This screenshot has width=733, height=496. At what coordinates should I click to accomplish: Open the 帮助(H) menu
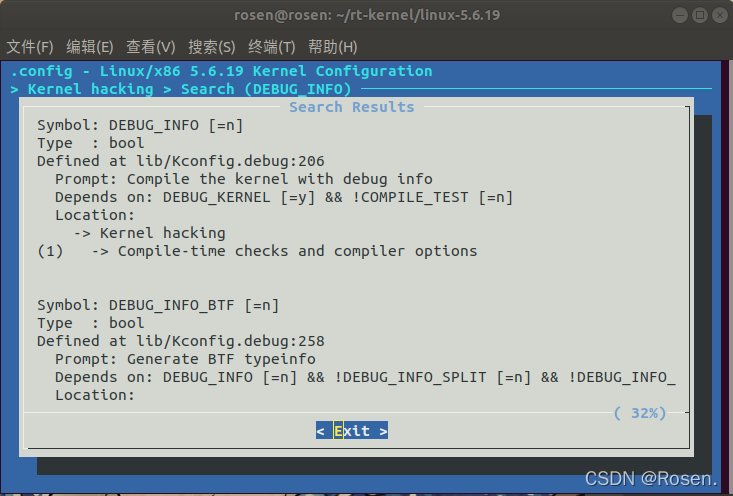332,47
